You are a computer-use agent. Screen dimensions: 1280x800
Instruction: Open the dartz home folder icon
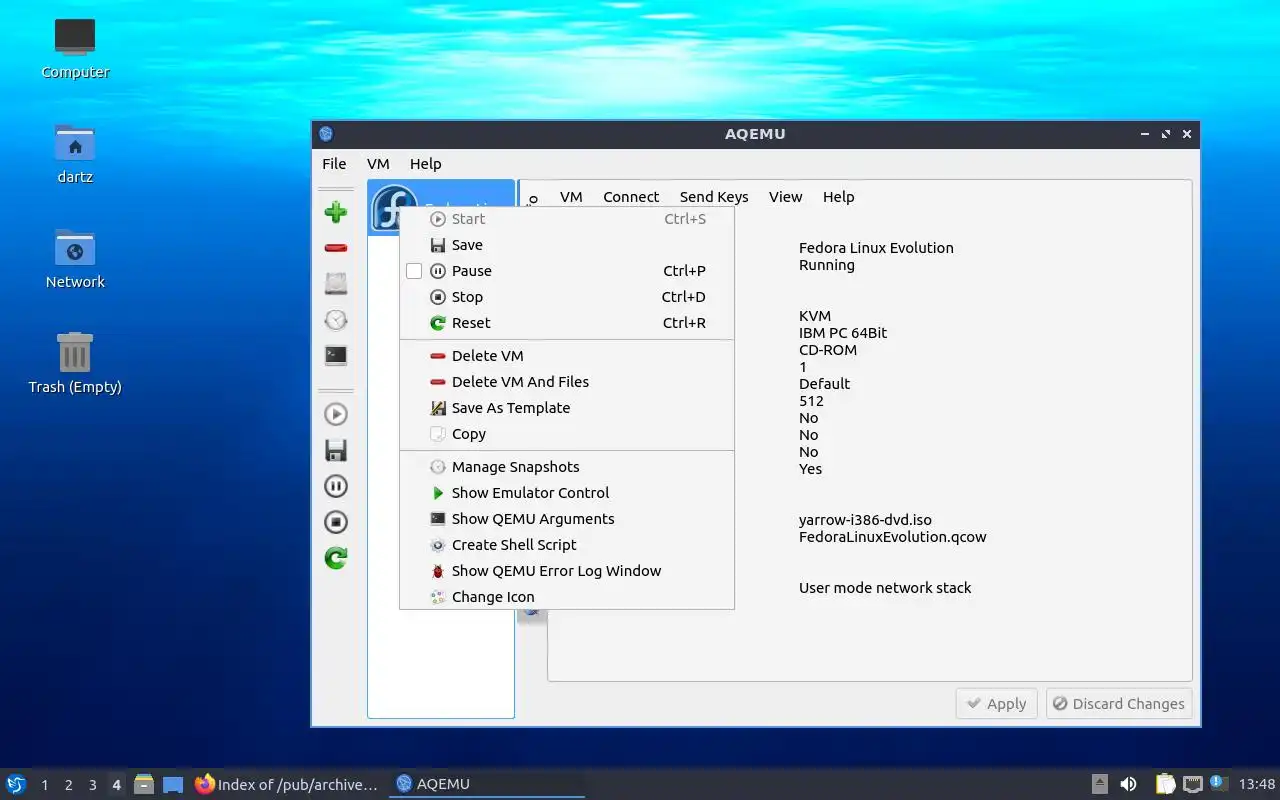(75, 153)
